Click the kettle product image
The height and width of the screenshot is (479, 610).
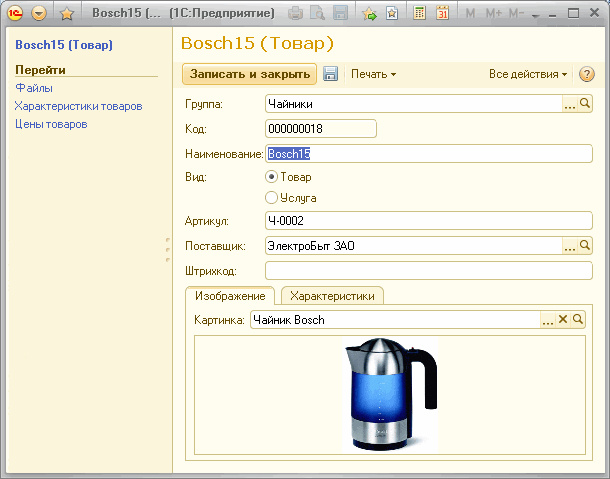click(x=390, y=395)
